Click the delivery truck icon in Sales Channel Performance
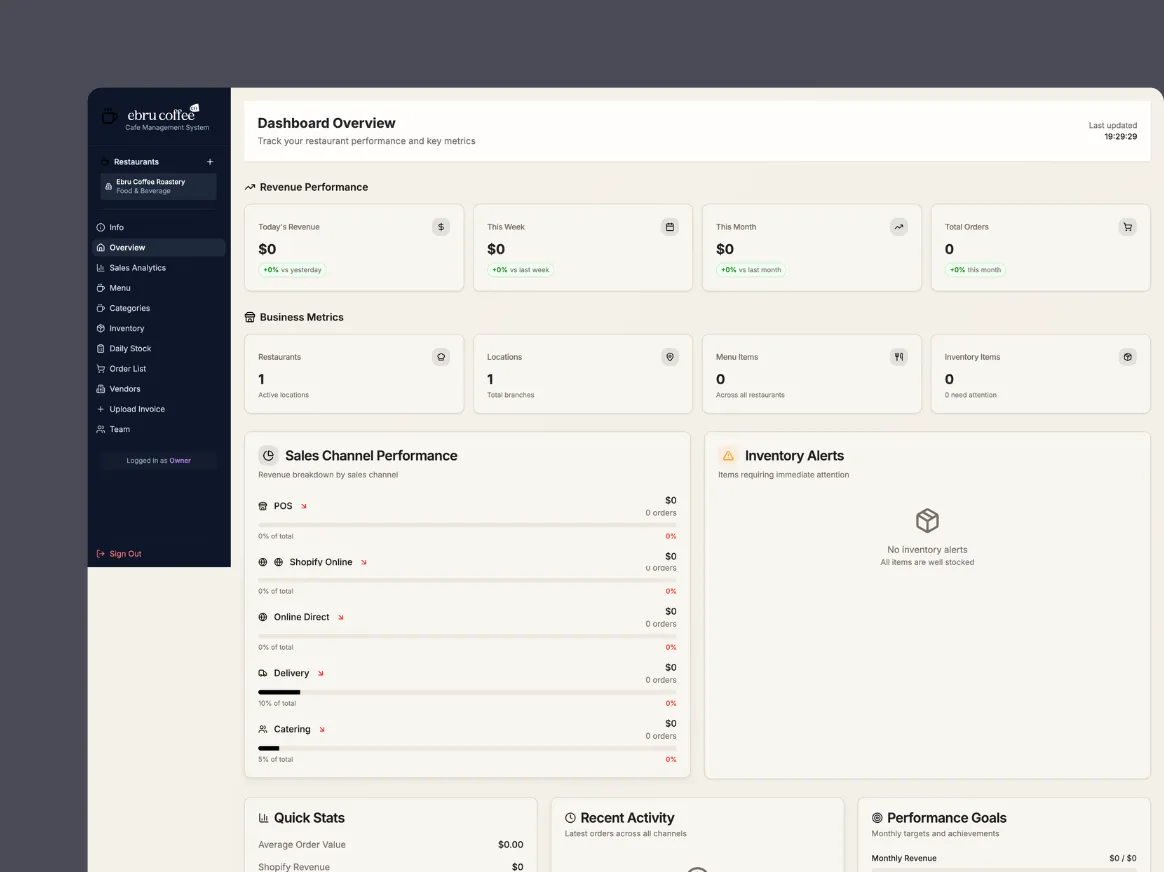This screenshot has width=1164, height=872. pos(261,673)
